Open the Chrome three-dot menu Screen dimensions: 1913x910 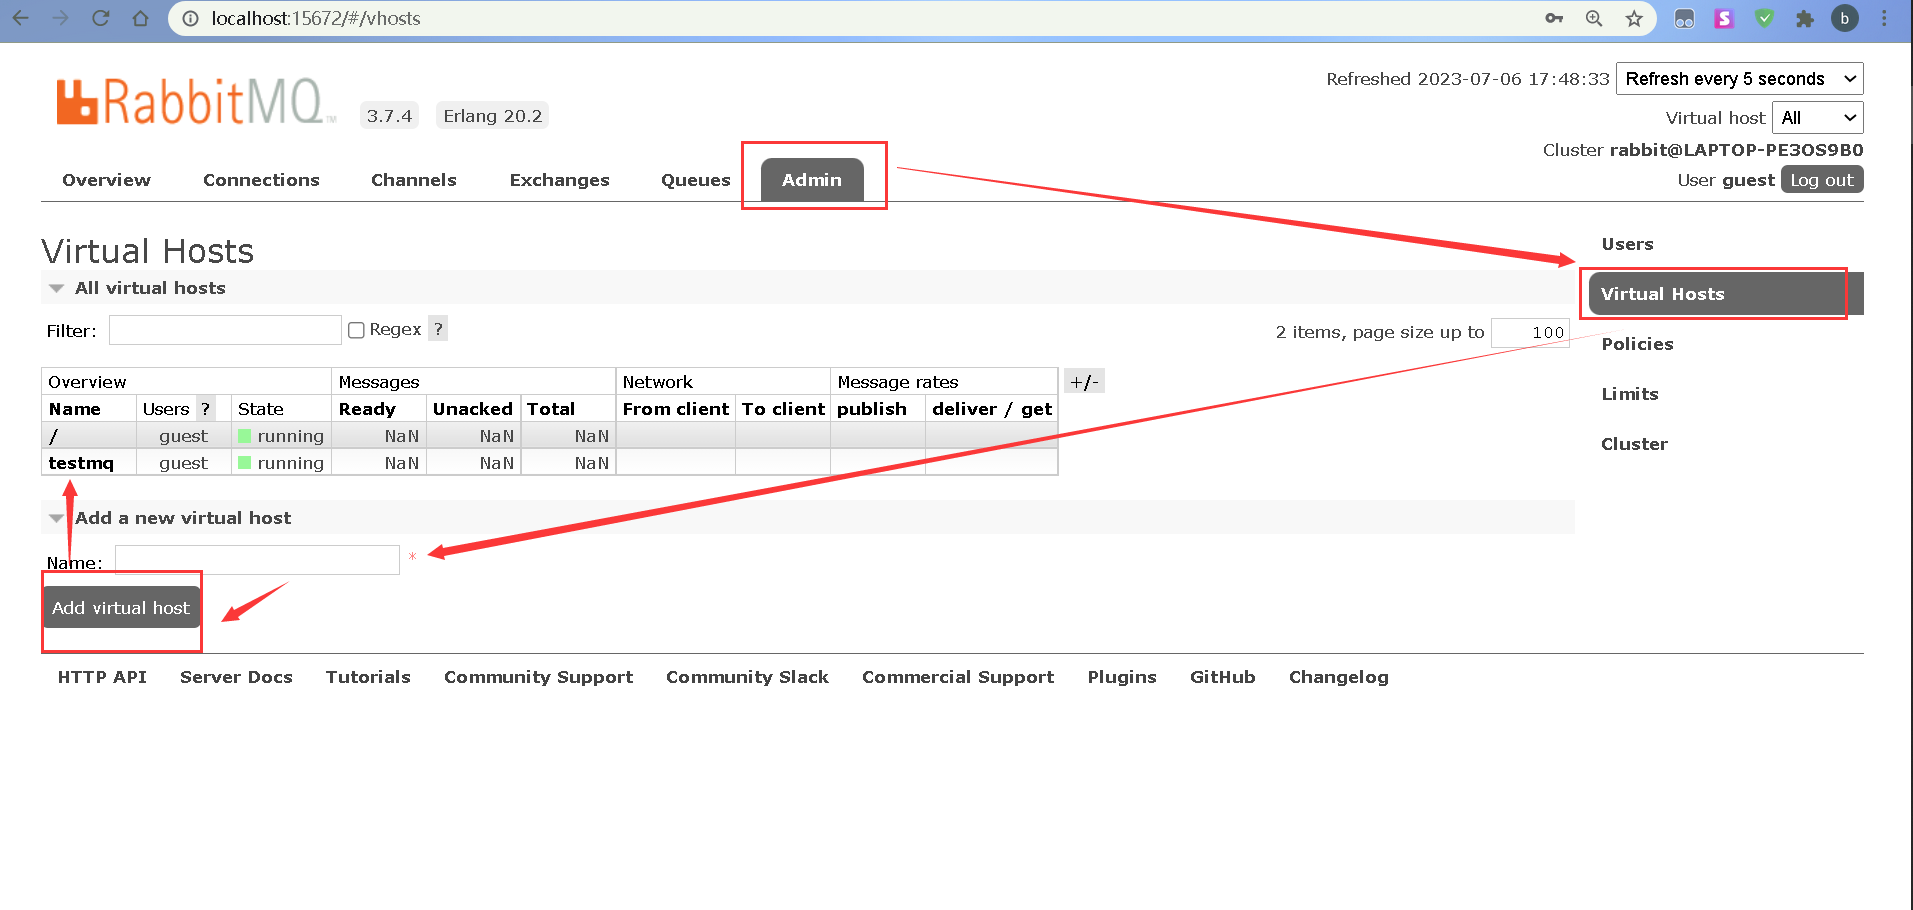(x=1885, y=18)
